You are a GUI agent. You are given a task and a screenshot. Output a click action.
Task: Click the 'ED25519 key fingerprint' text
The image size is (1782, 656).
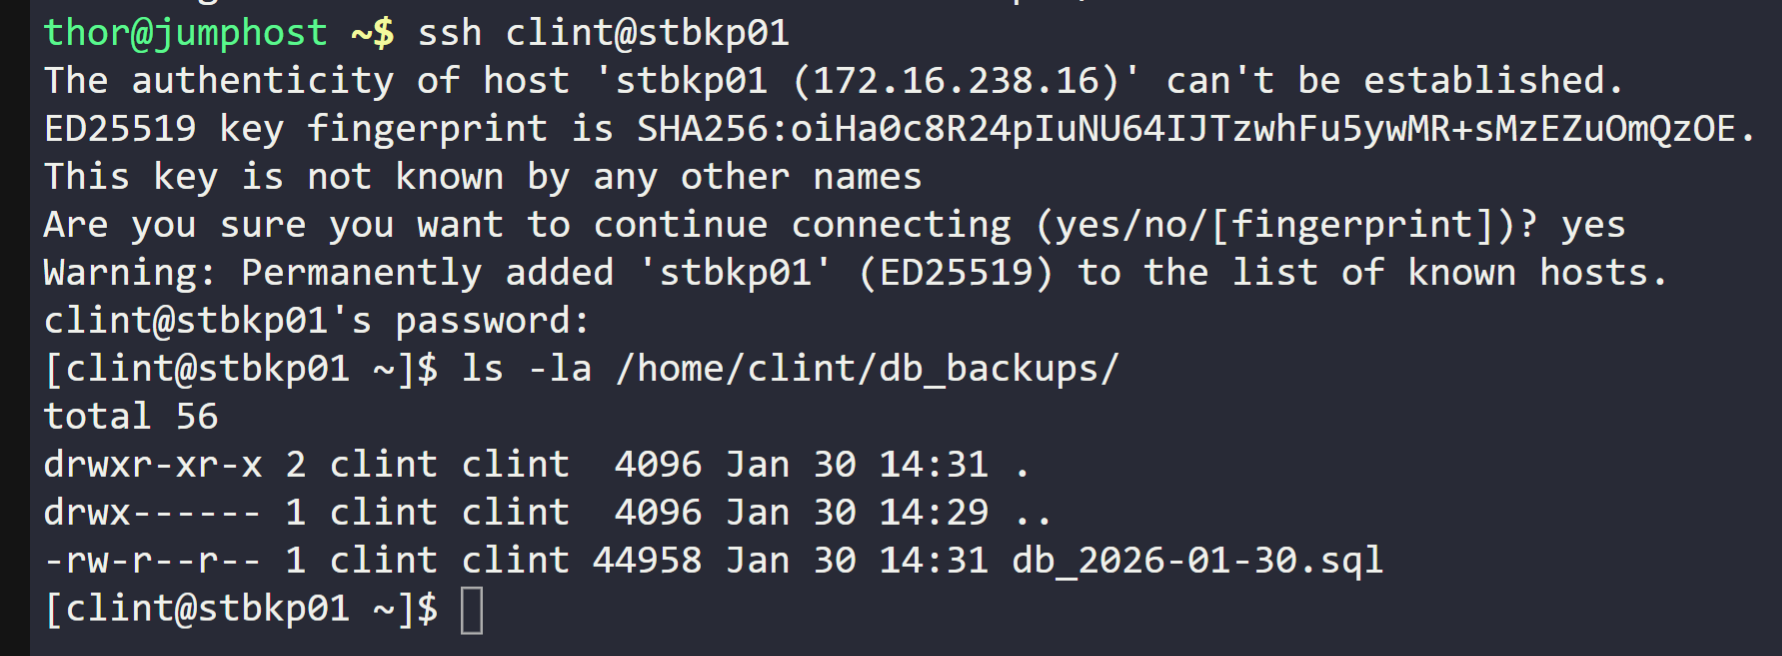(295, 129)
